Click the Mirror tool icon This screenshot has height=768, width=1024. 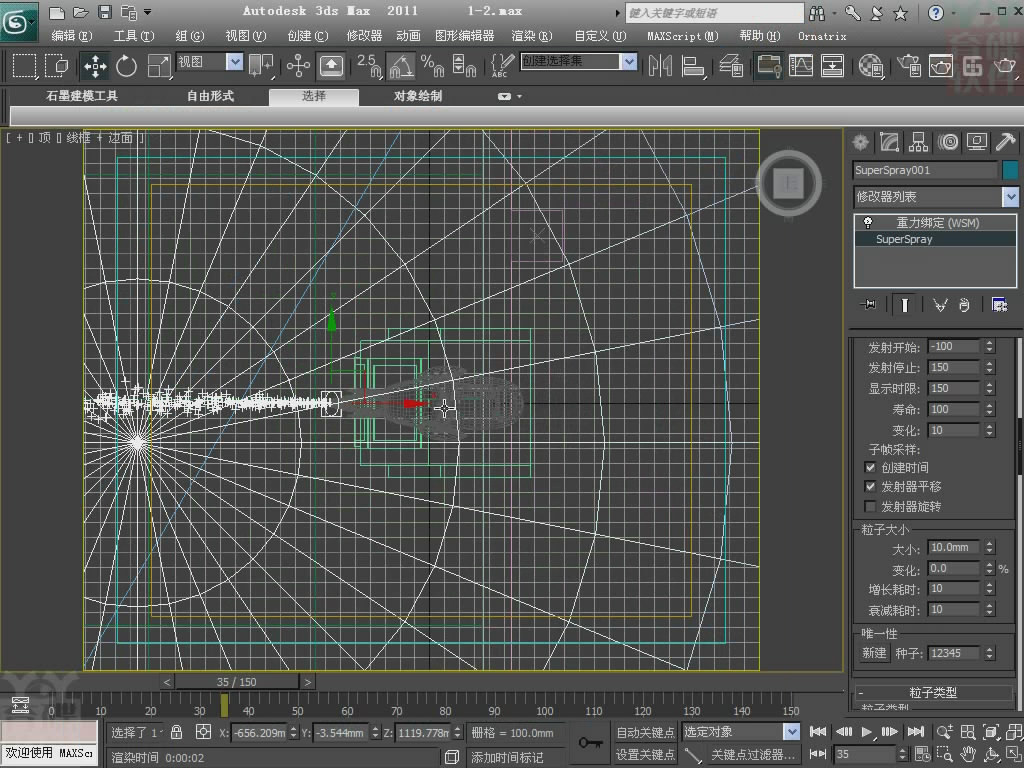pos(660,66)
